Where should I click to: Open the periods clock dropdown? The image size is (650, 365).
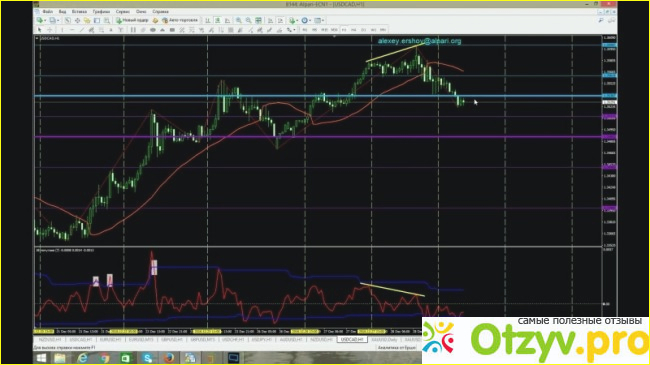coord(310,20)
